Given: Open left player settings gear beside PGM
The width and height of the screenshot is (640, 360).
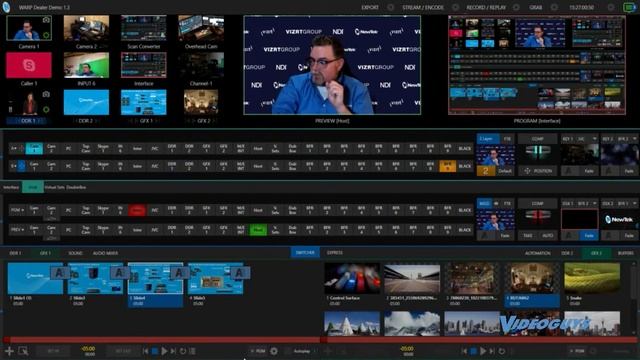Looking at the screenshot, I should coord(274,351).
